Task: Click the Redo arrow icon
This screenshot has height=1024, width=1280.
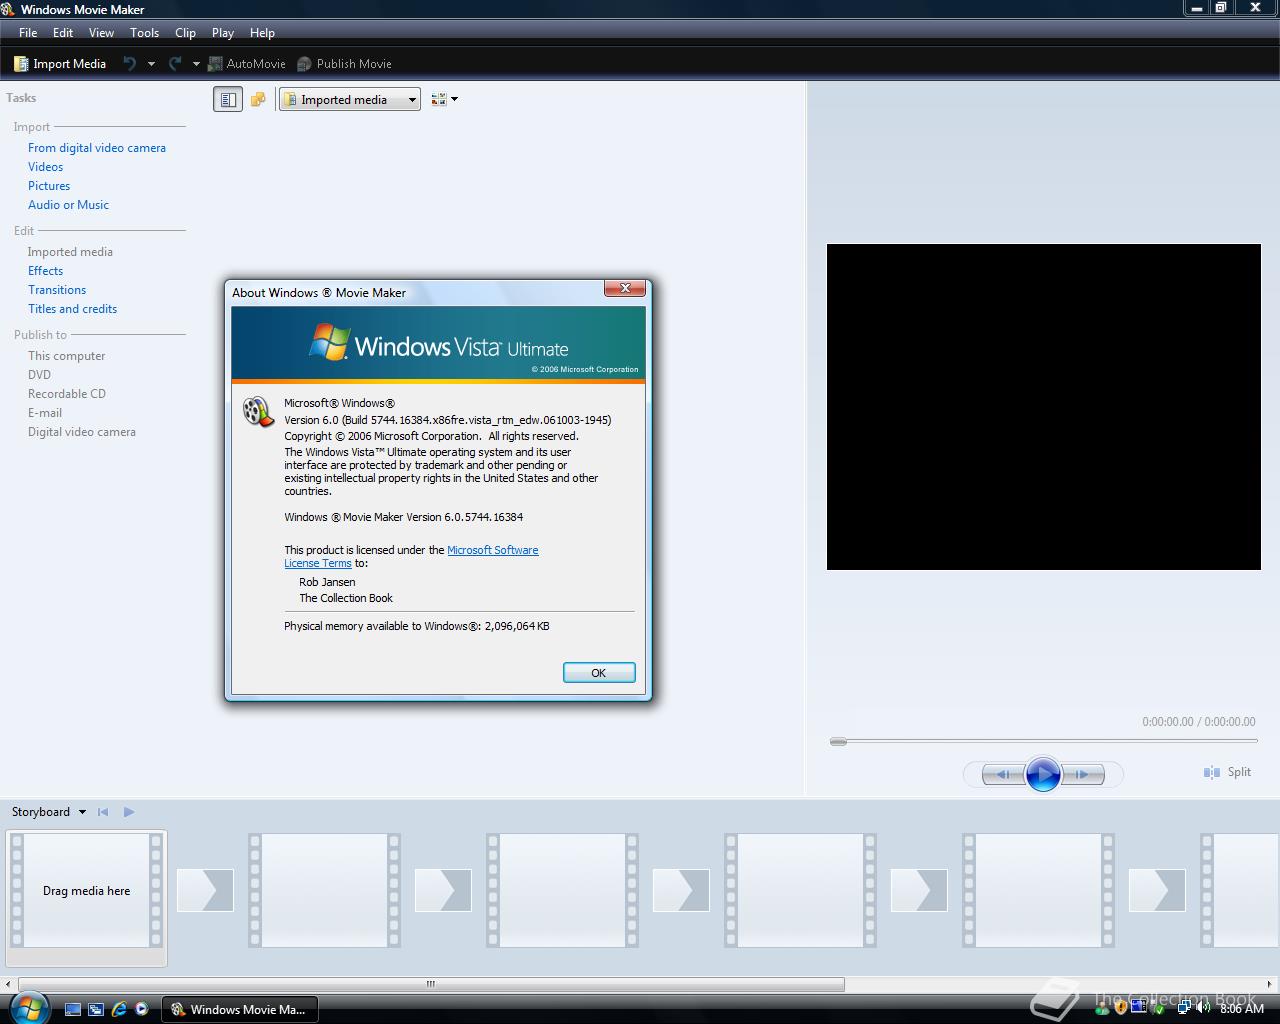Action: [175, 63]
